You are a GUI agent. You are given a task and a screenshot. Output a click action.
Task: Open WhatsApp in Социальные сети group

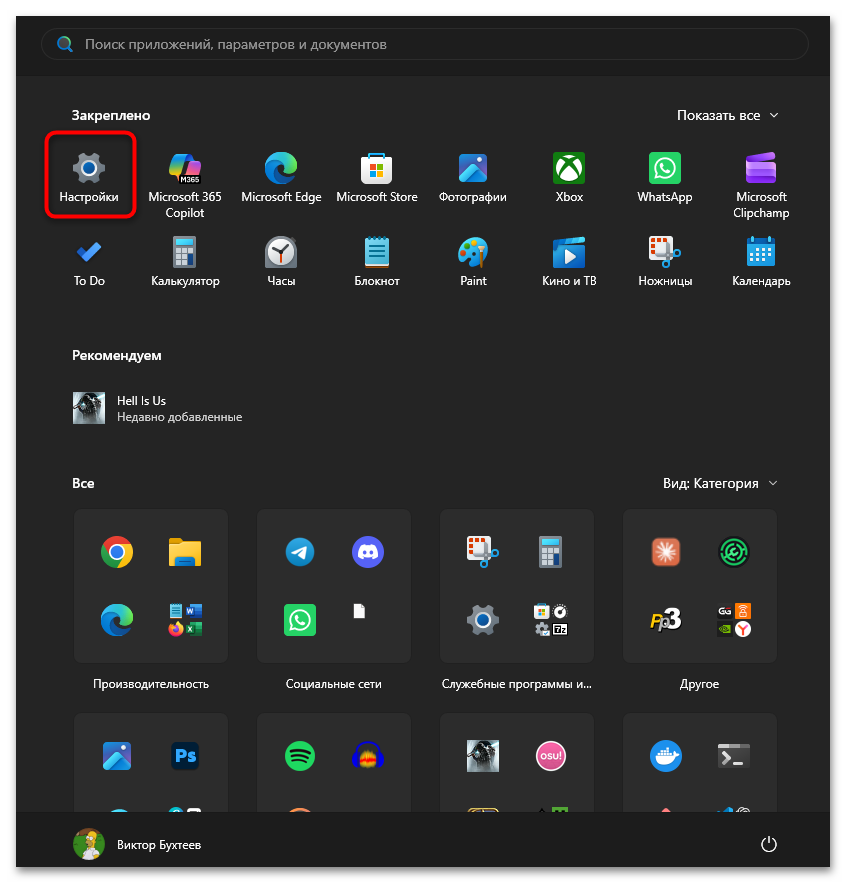coord(300,620)
